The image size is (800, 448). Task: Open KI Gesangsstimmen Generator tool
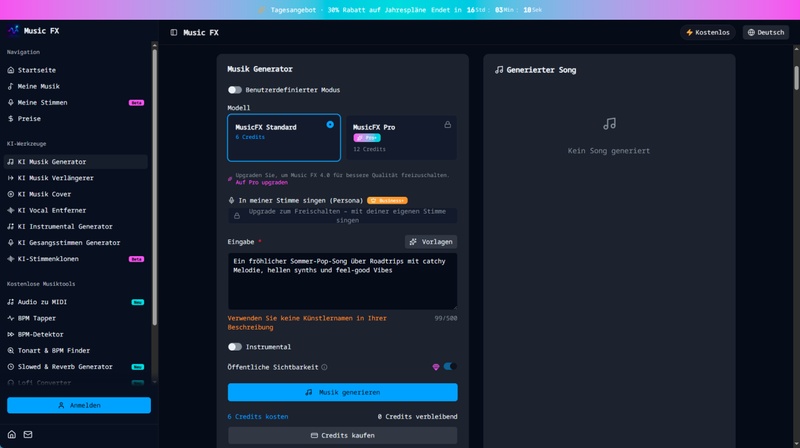(x=76, y=243)
